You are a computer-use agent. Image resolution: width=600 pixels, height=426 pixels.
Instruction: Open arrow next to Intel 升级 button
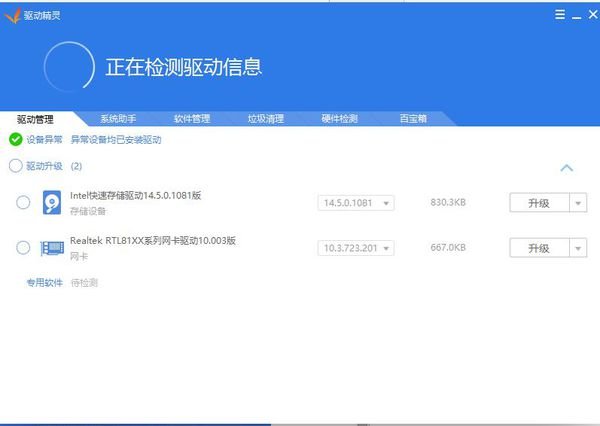coord(578,203)
